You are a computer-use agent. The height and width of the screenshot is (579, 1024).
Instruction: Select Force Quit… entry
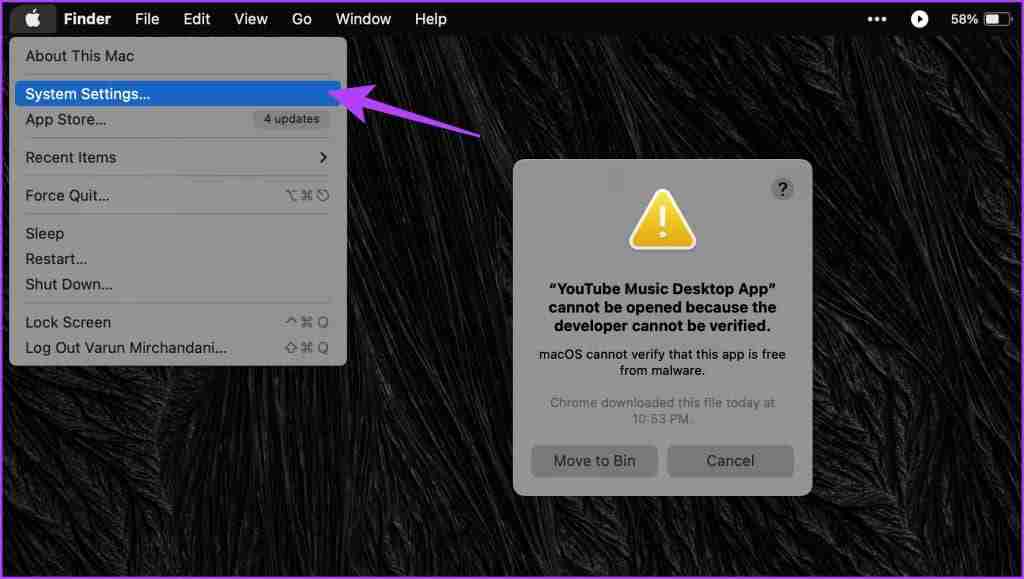(x=178, y=195)
